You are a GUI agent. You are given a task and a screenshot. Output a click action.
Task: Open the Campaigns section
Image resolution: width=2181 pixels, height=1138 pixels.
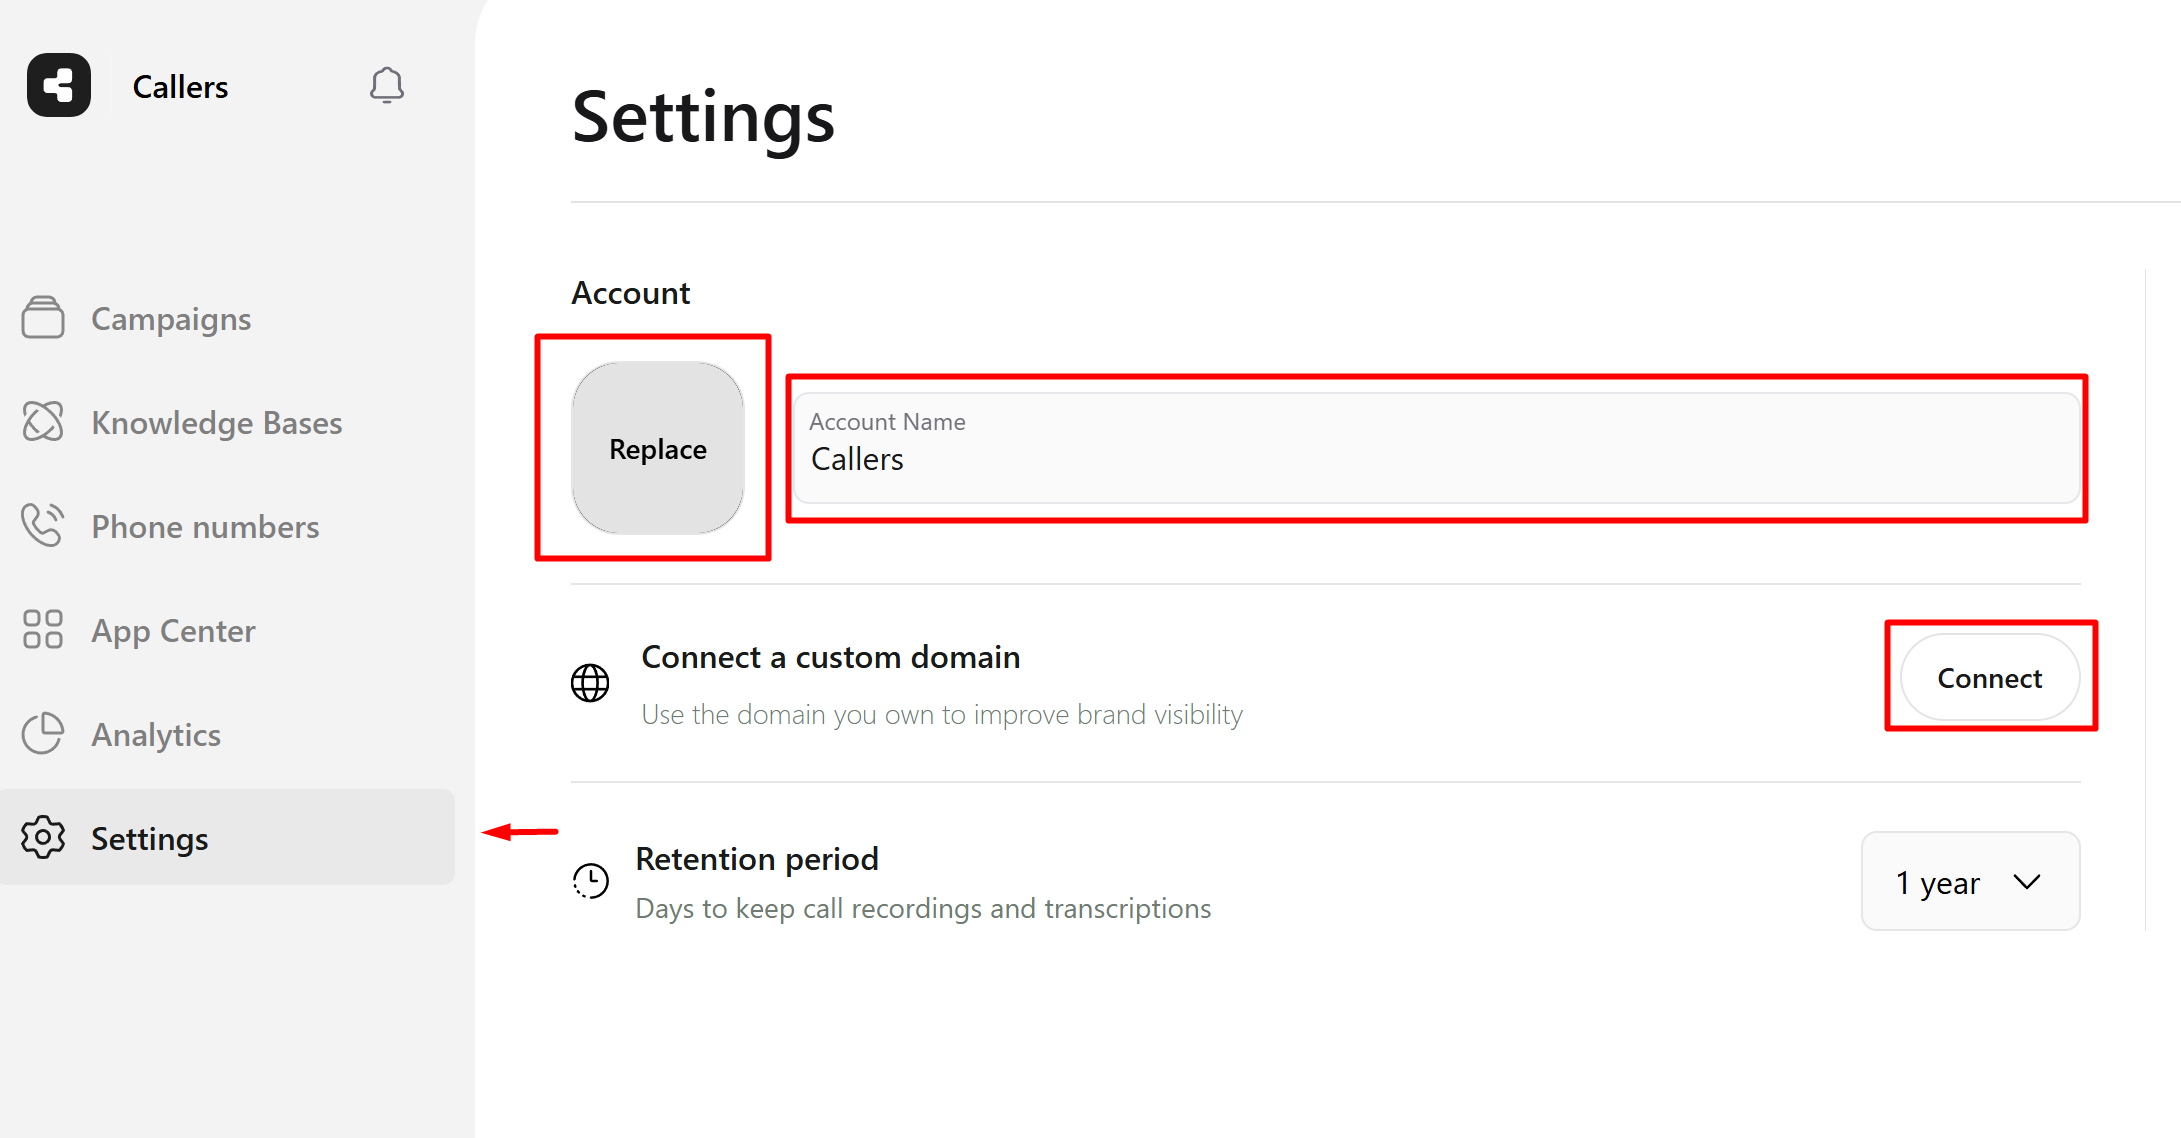click(170, 318)
